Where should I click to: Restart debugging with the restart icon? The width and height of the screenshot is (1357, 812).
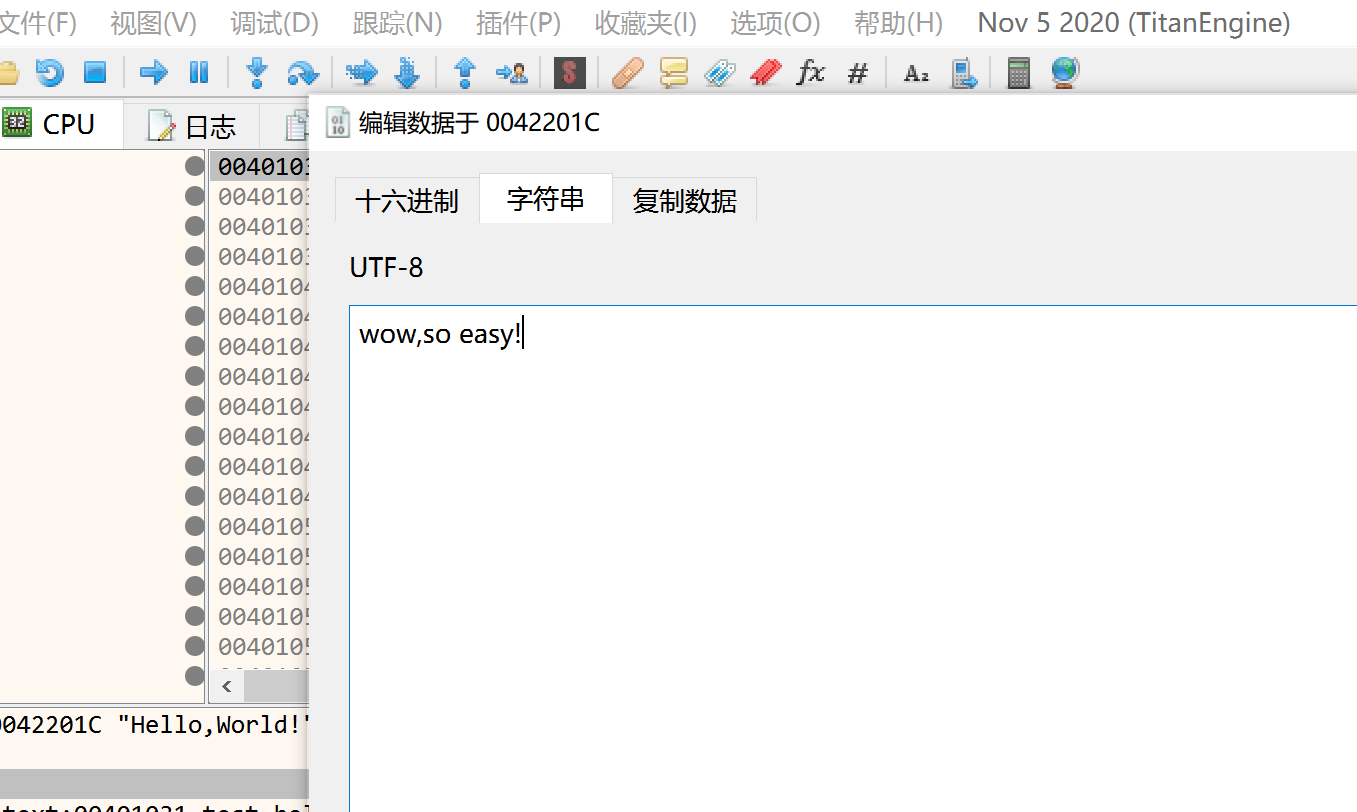[49, 72]
